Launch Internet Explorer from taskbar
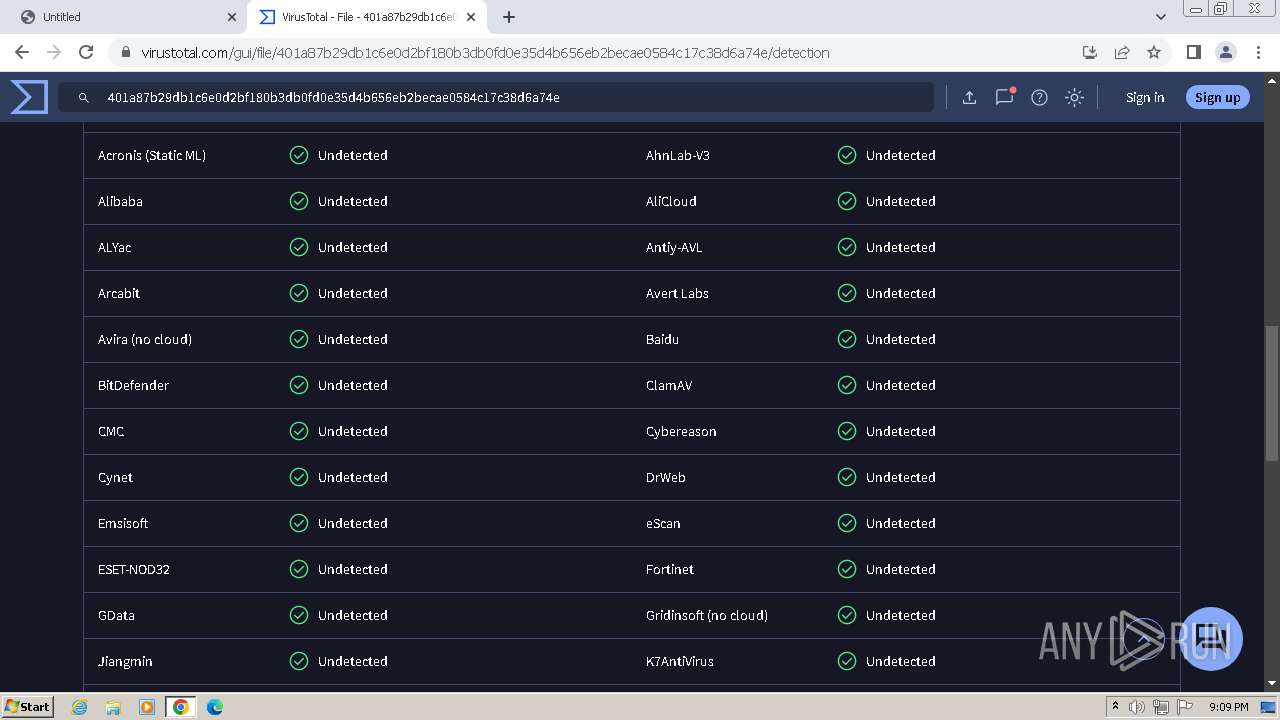This screenshot has width=1280, height=720. point(79,707)
